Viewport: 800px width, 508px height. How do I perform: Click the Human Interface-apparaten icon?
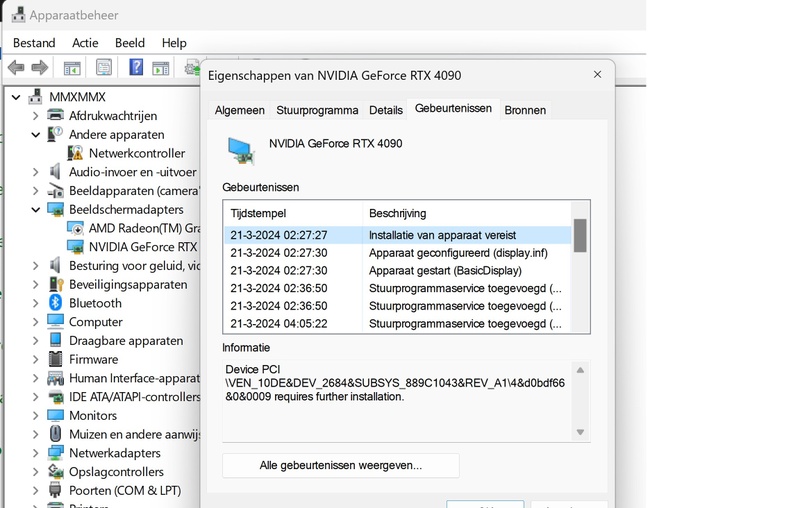click(x=56, y=378)
